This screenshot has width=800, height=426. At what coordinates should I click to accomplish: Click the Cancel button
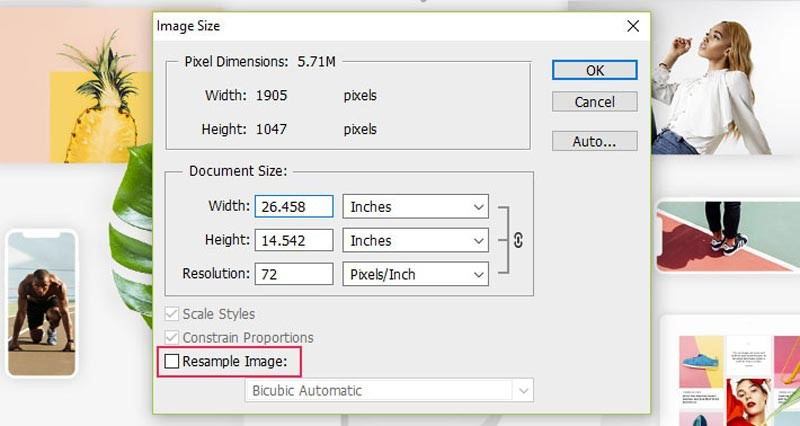click(x=594, y=102)
